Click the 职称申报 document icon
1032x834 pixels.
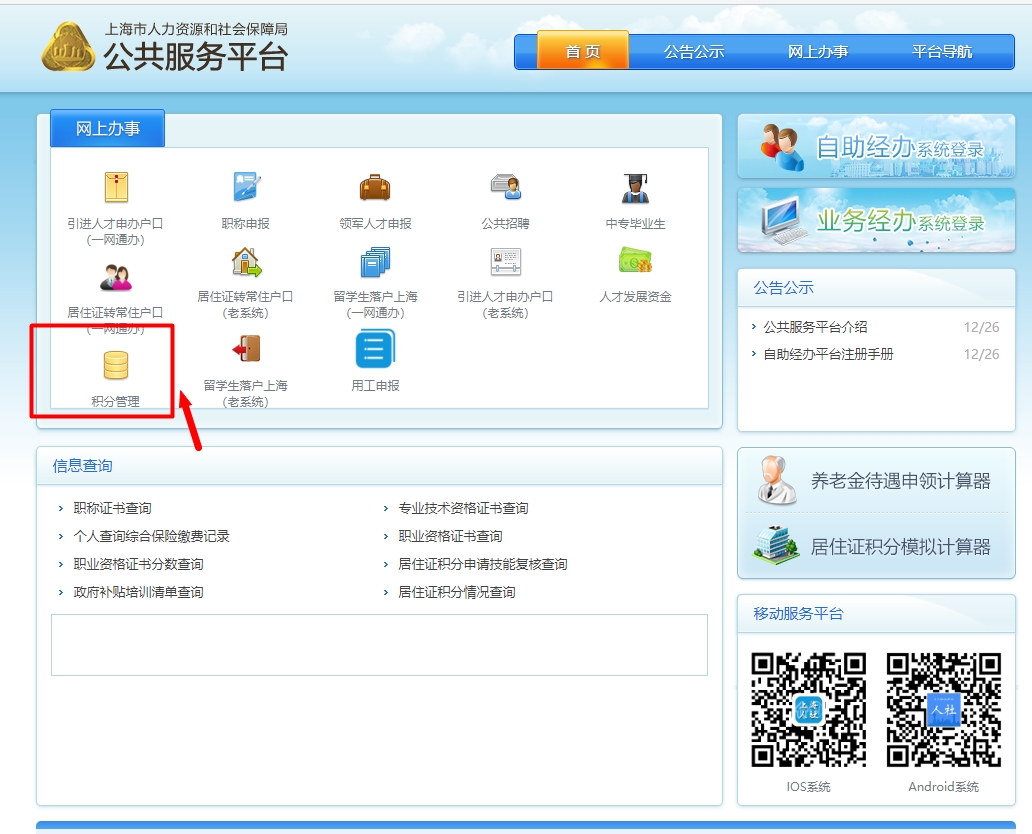(x=245, y=187)
